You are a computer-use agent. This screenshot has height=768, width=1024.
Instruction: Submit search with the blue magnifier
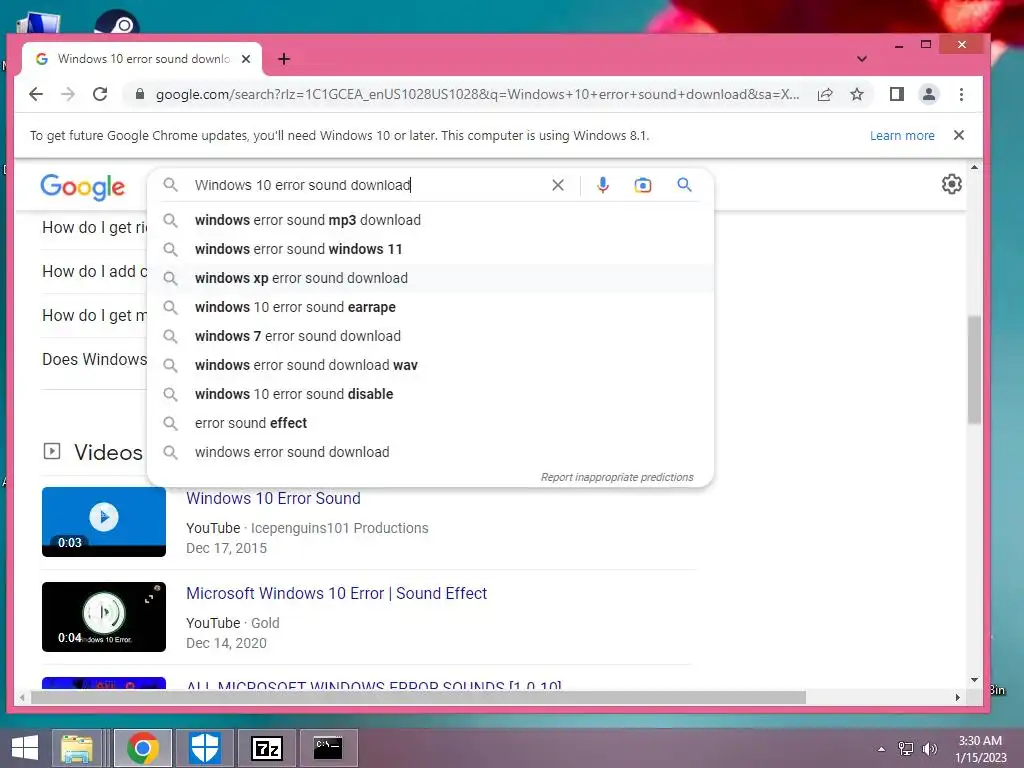684,185
